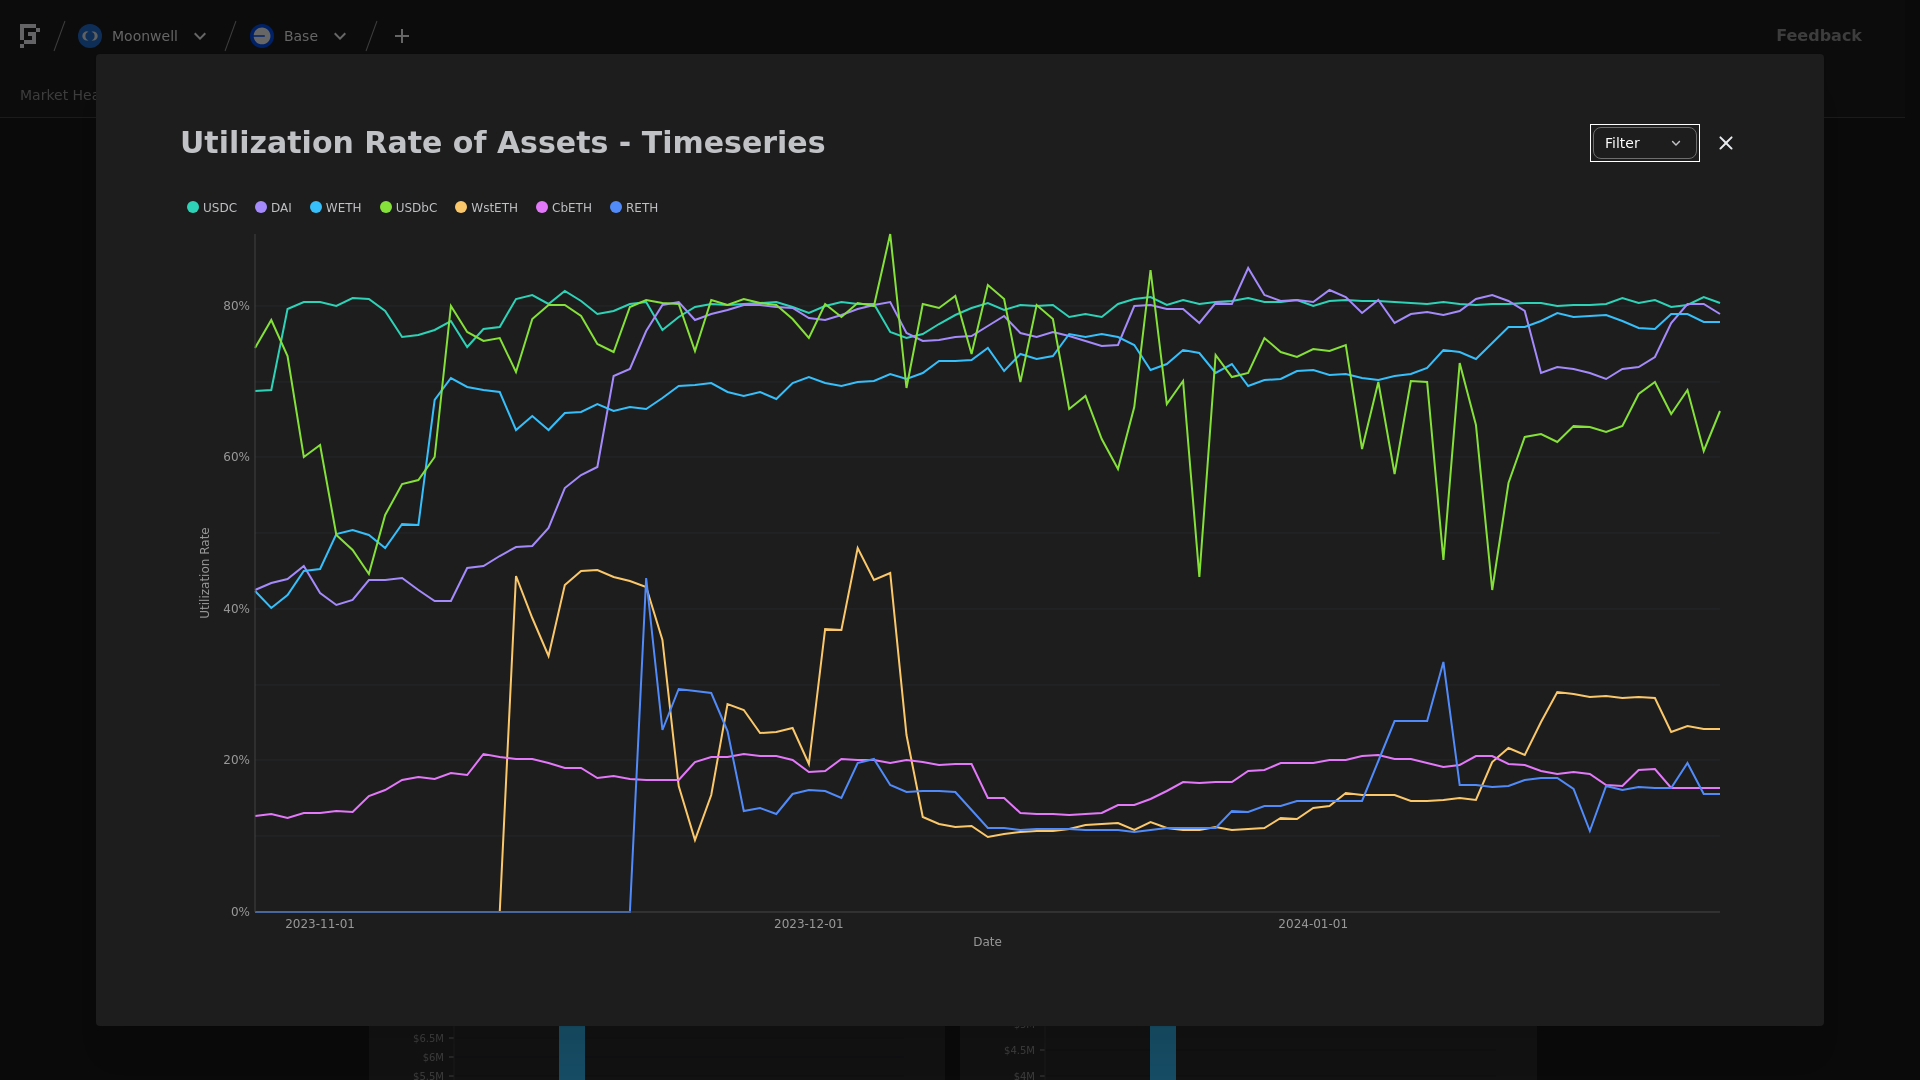1920x1080 pixels.
Task: Click the Base chain icon
Action: (262, 36)
